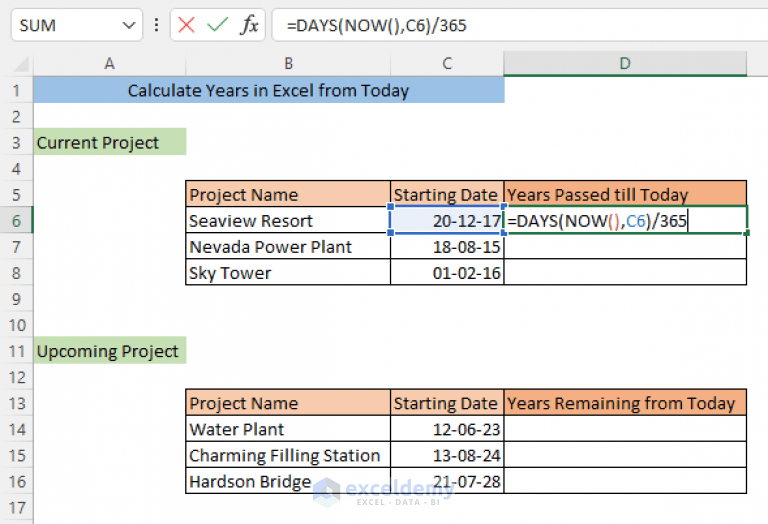This screenshot has width=768, height=524.
Task: Select row 16 header
Action: [17, 481]
